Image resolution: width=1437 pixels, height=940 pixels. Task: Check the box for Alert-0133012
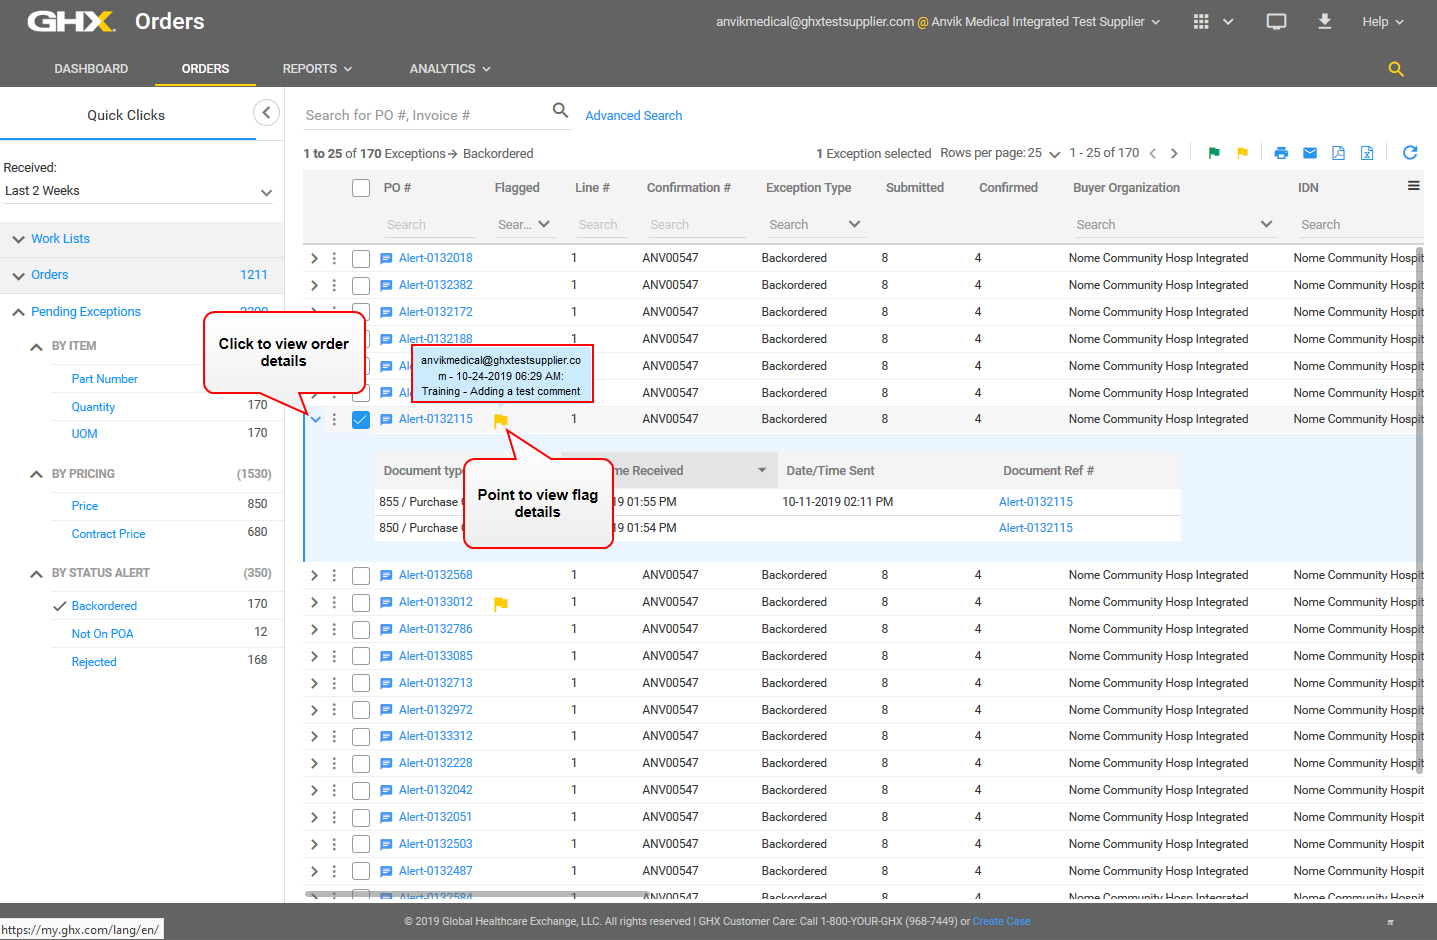361,603
